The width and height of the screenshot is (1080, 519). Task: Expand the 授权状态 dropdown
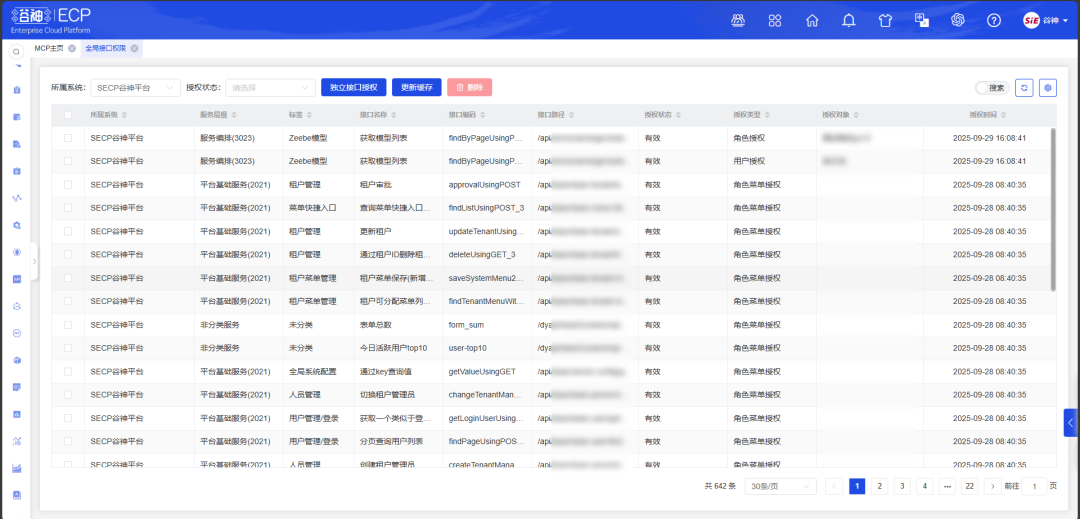[270, 88]
